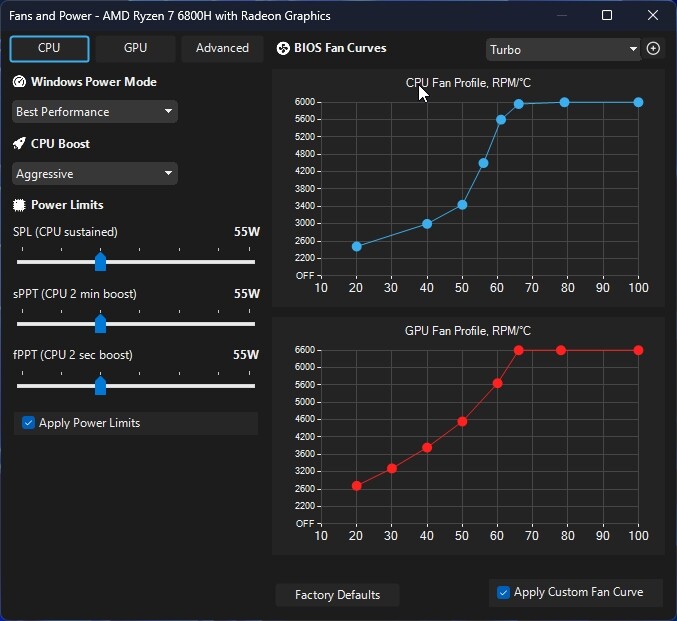Click the Windows Power Mode gauge icon

pos(19,82)
